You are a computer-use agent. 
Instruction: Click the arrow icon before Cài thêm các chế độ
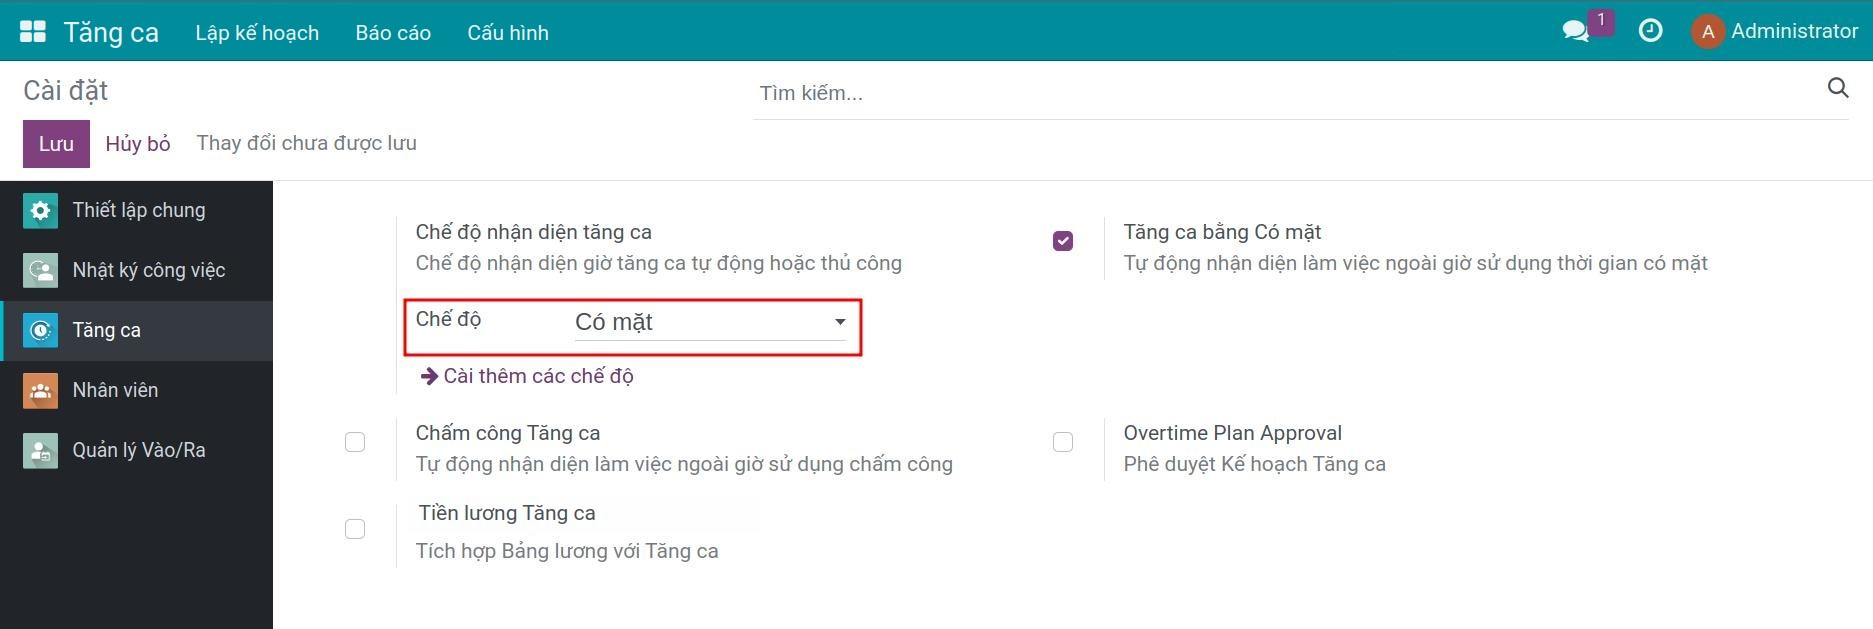coord(429,376)
